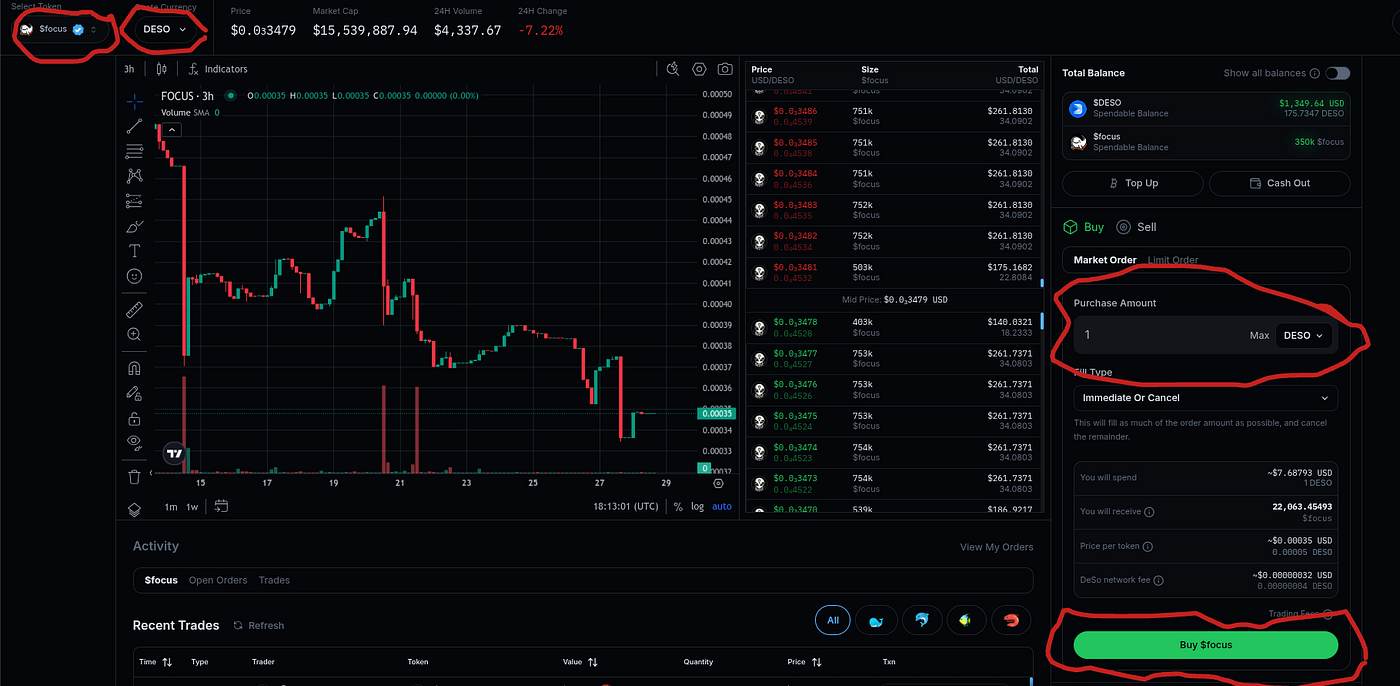Screen dimensions: 1400x686
Task: Select the zoom in tool
Action: 134,334
